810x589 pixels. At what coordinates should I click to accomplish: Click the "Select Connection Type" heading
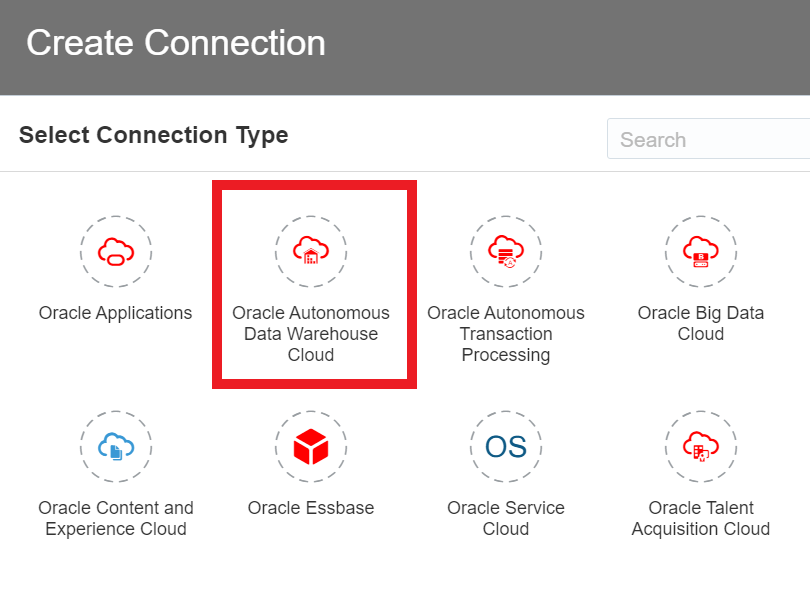[154, 135]
